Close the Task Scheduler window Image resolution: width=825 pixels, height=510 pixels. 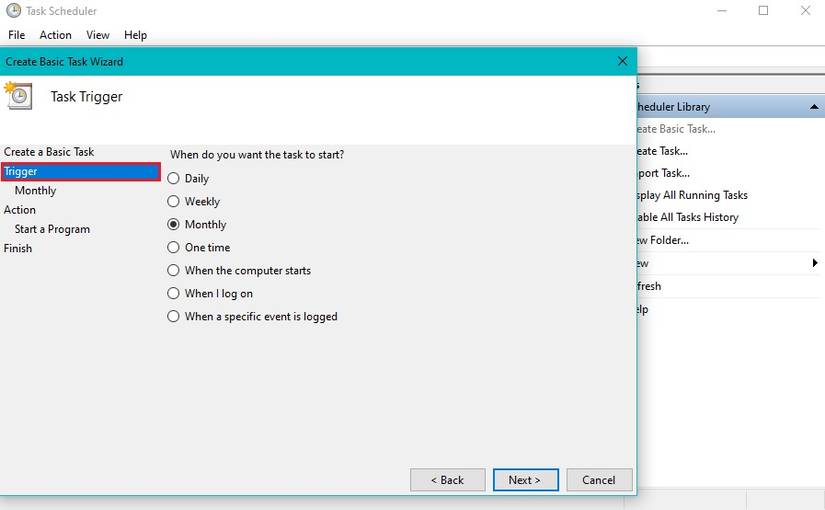pyautogui.click(x=806, y=11)
